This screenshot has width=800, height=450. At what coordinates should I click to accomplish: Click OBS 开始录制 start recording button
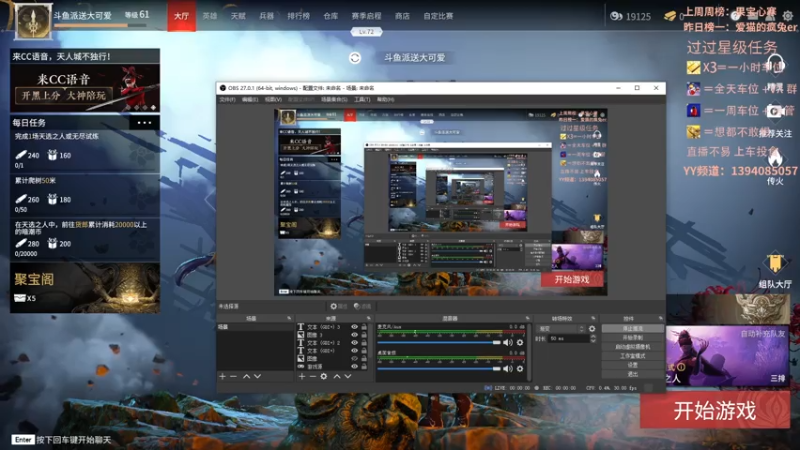click(633, 338)
